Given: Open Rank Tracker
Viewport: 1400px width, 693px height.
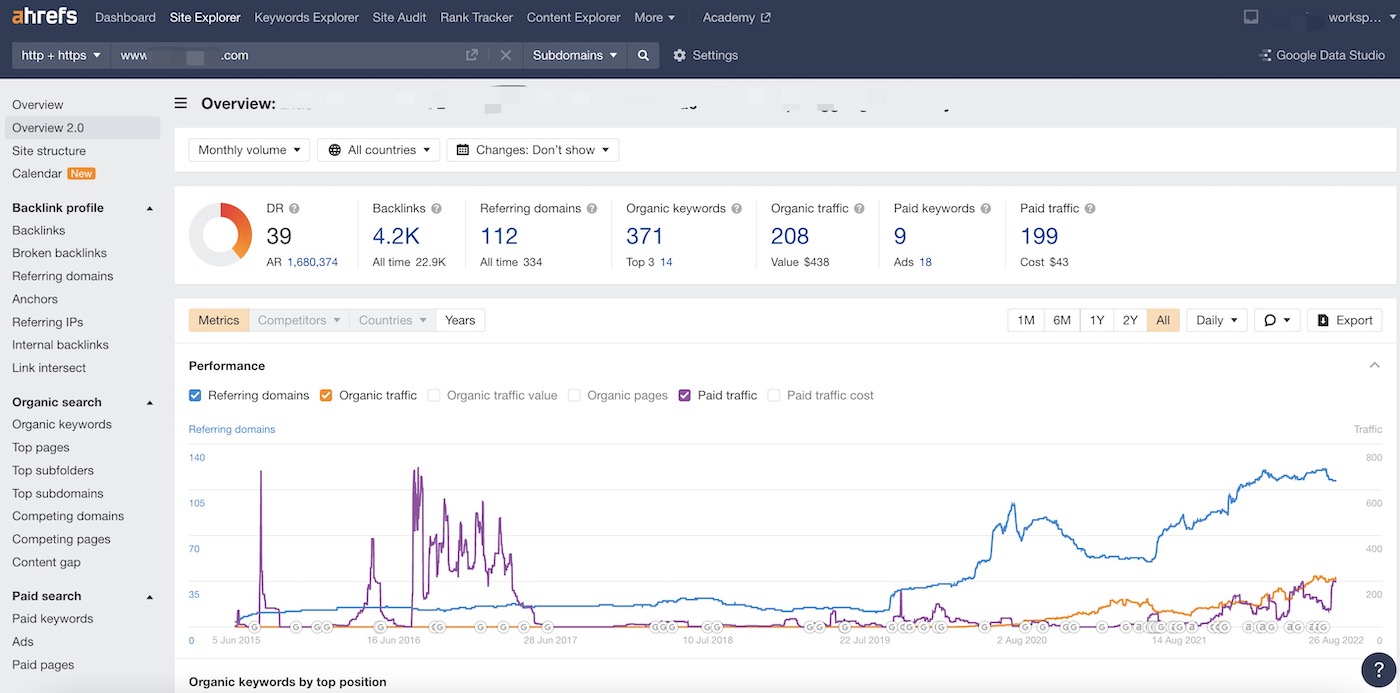Looking at the screenshot, I should point(477,17).
